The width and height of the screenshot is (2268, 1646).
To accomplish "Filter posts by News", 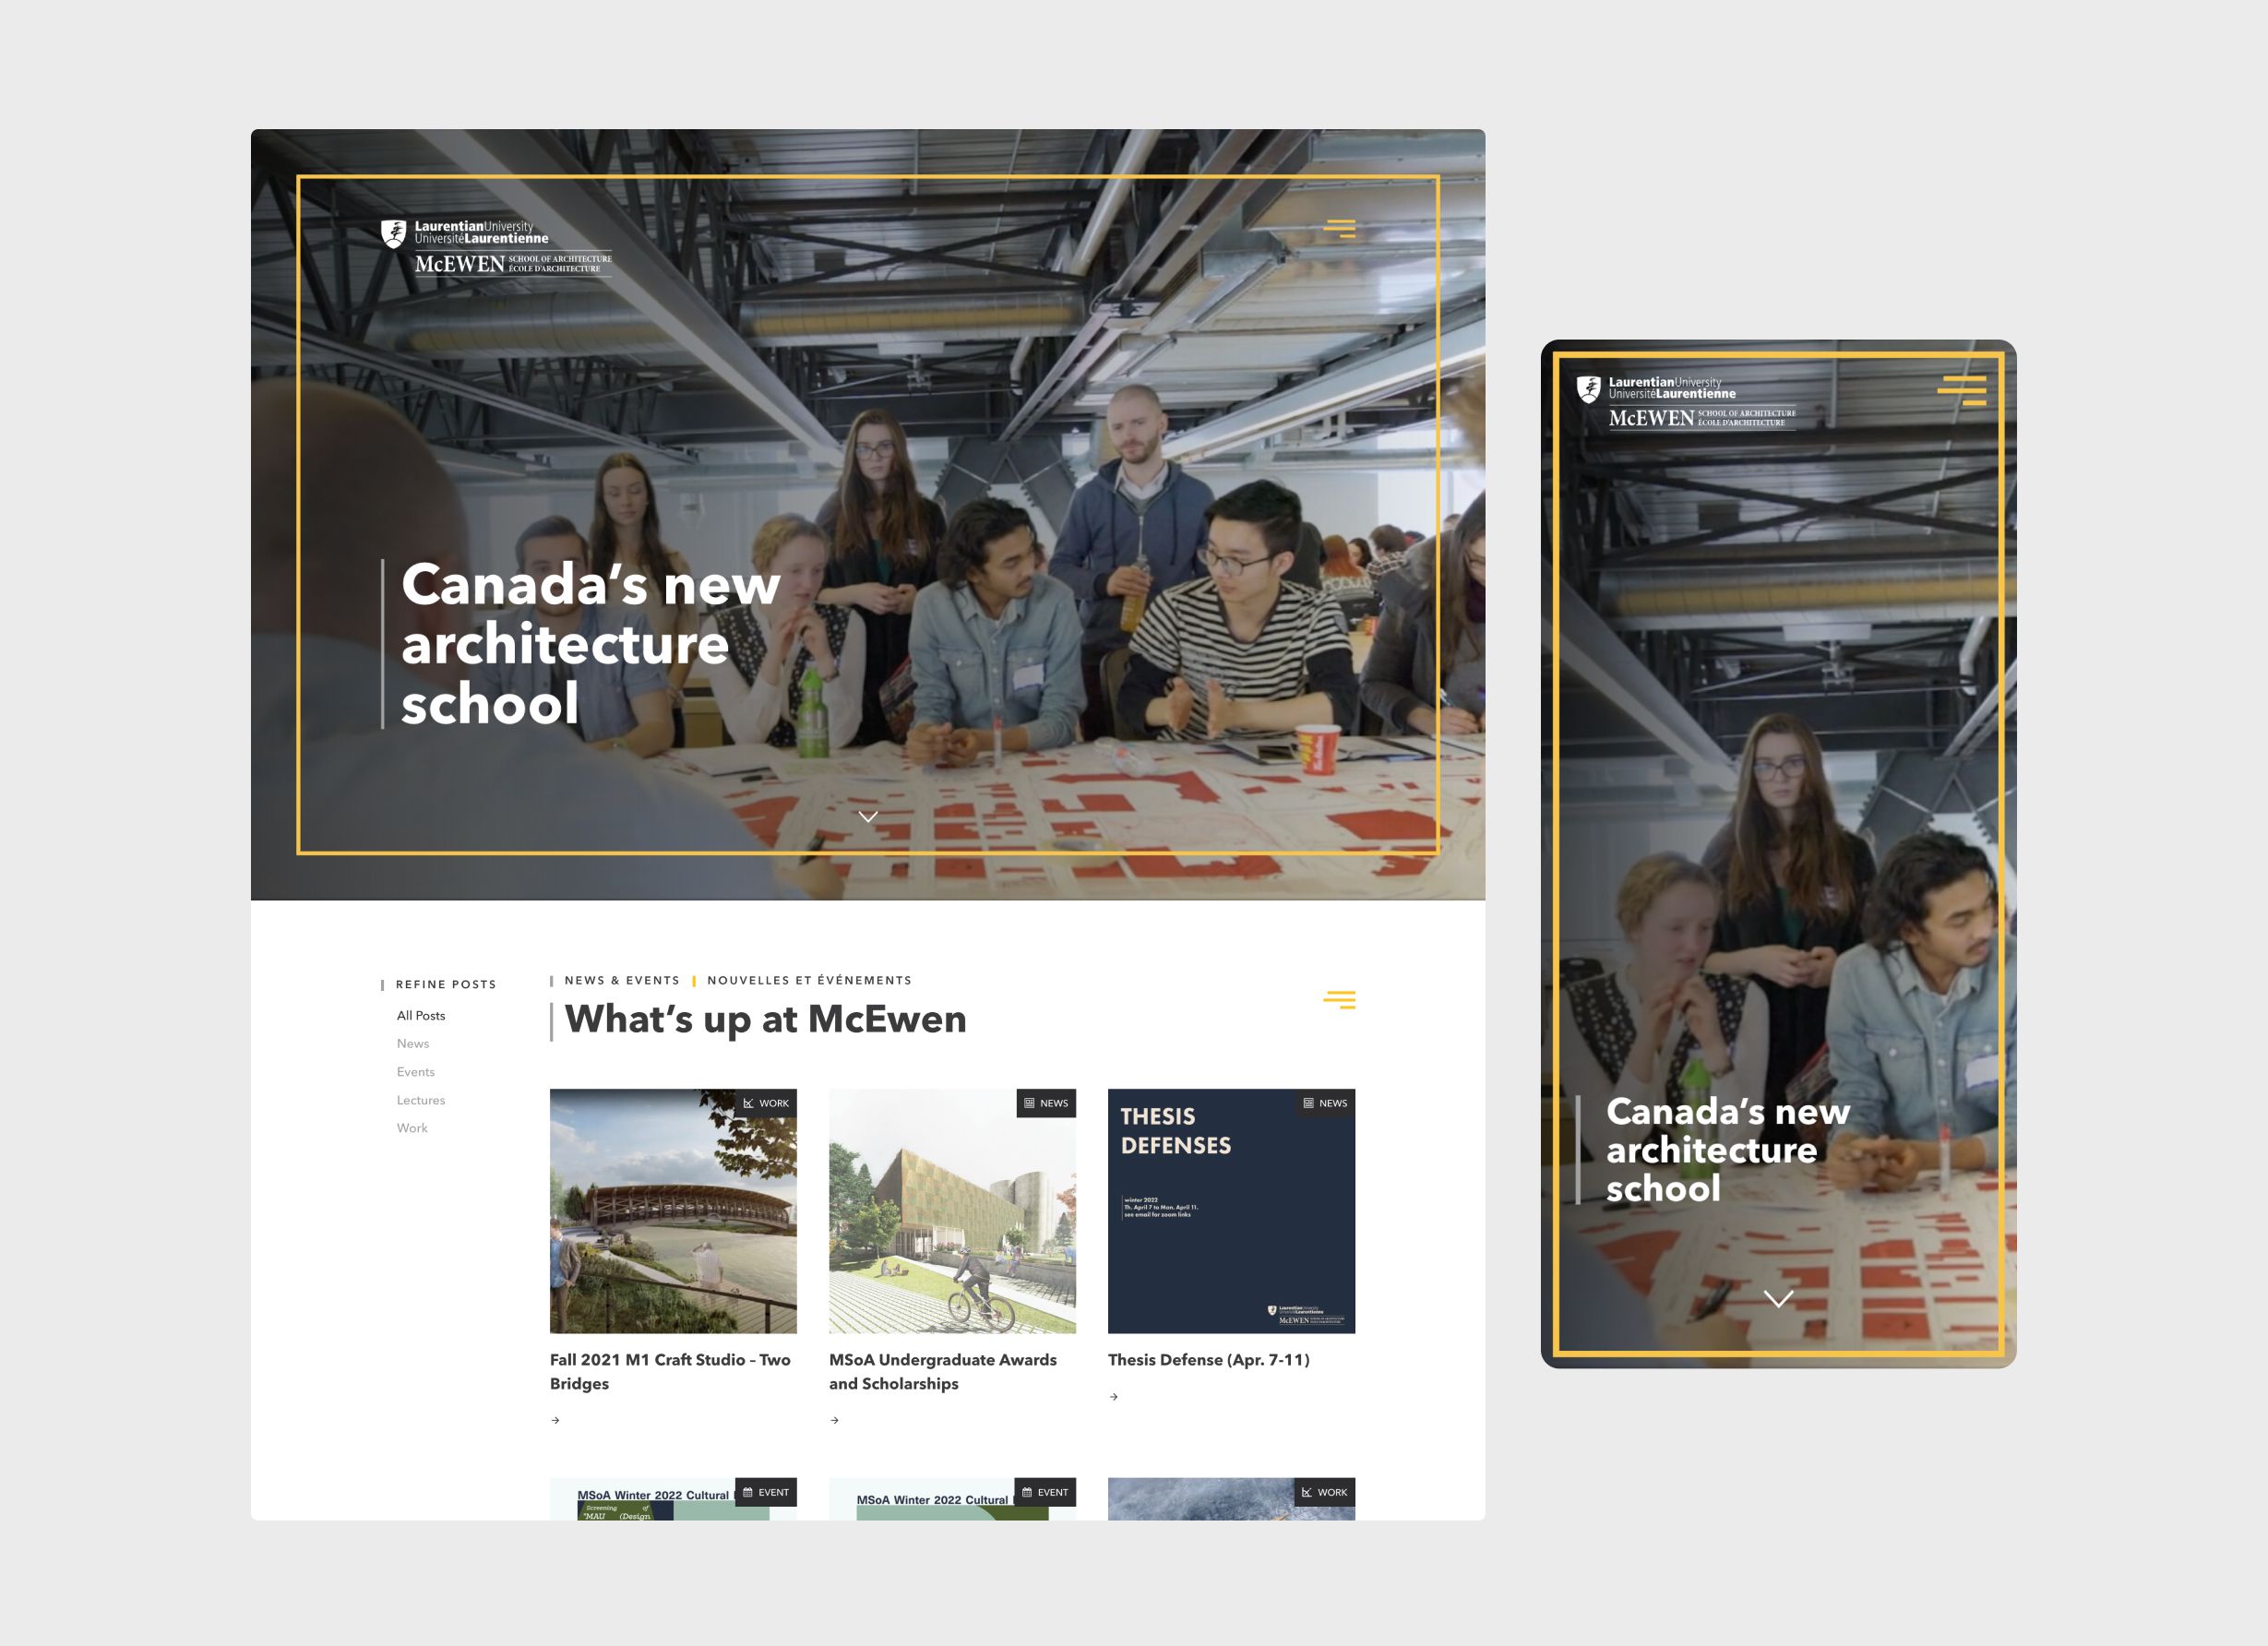I will [413, 1043].
